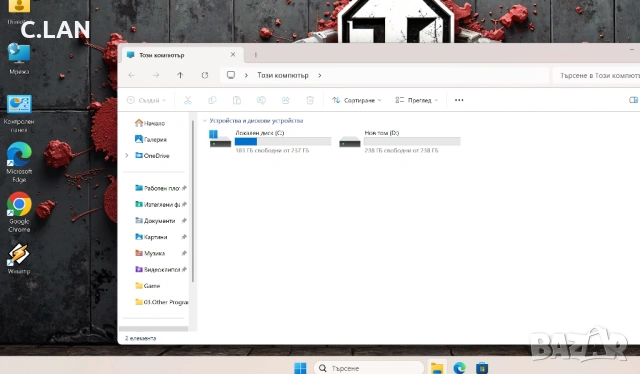This screenshot has height=374, width=640.
Task: Select the Нов том (D:) drive
Action: click(x=400, y=141)
